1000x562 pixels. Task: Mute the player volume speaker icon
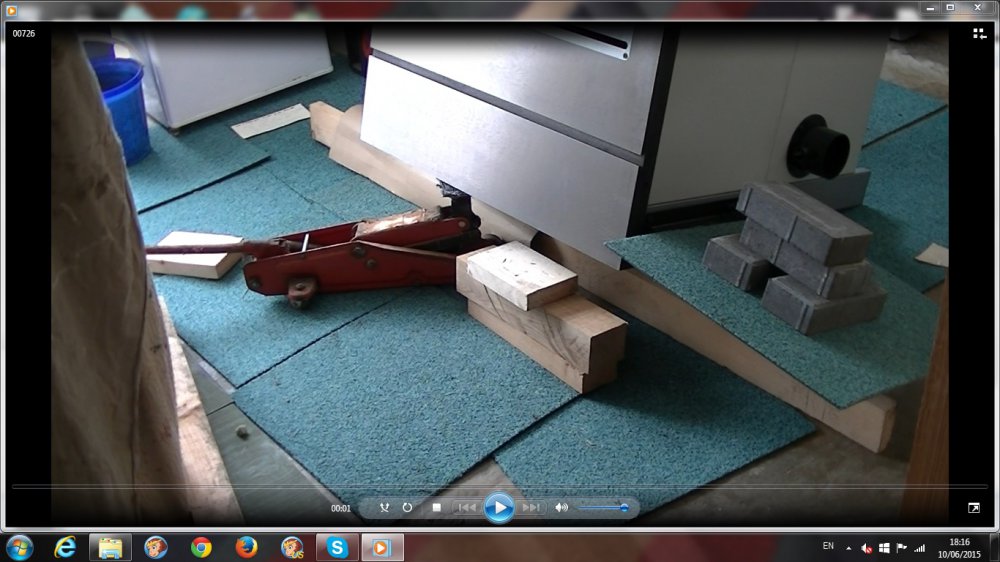tap(561, 508)
